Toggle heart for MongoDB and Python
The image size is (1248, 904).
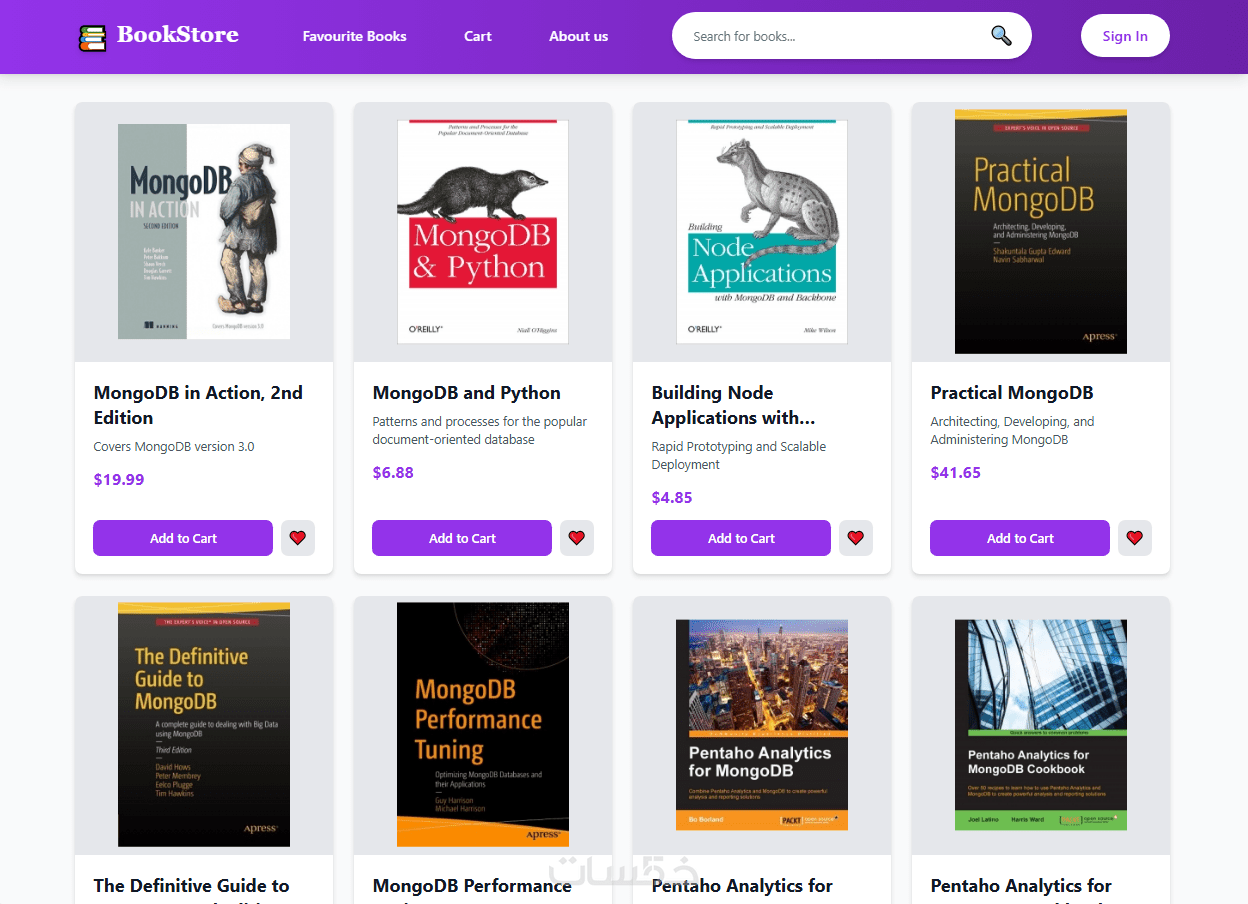point(577,538)
